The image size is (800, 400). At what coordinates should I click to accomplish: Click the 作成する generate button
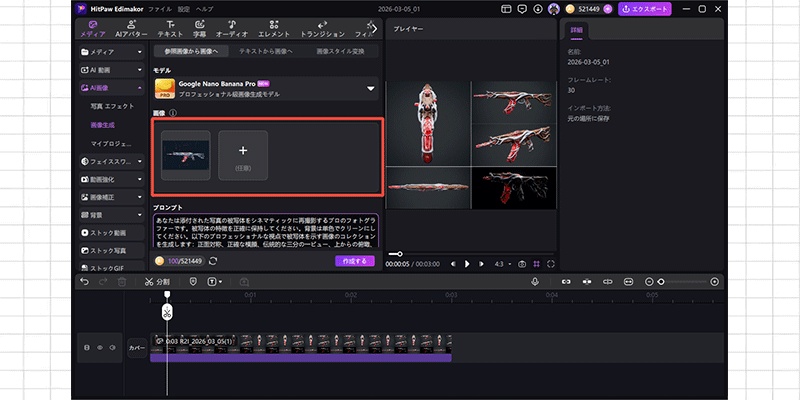[x=355, y=261]
